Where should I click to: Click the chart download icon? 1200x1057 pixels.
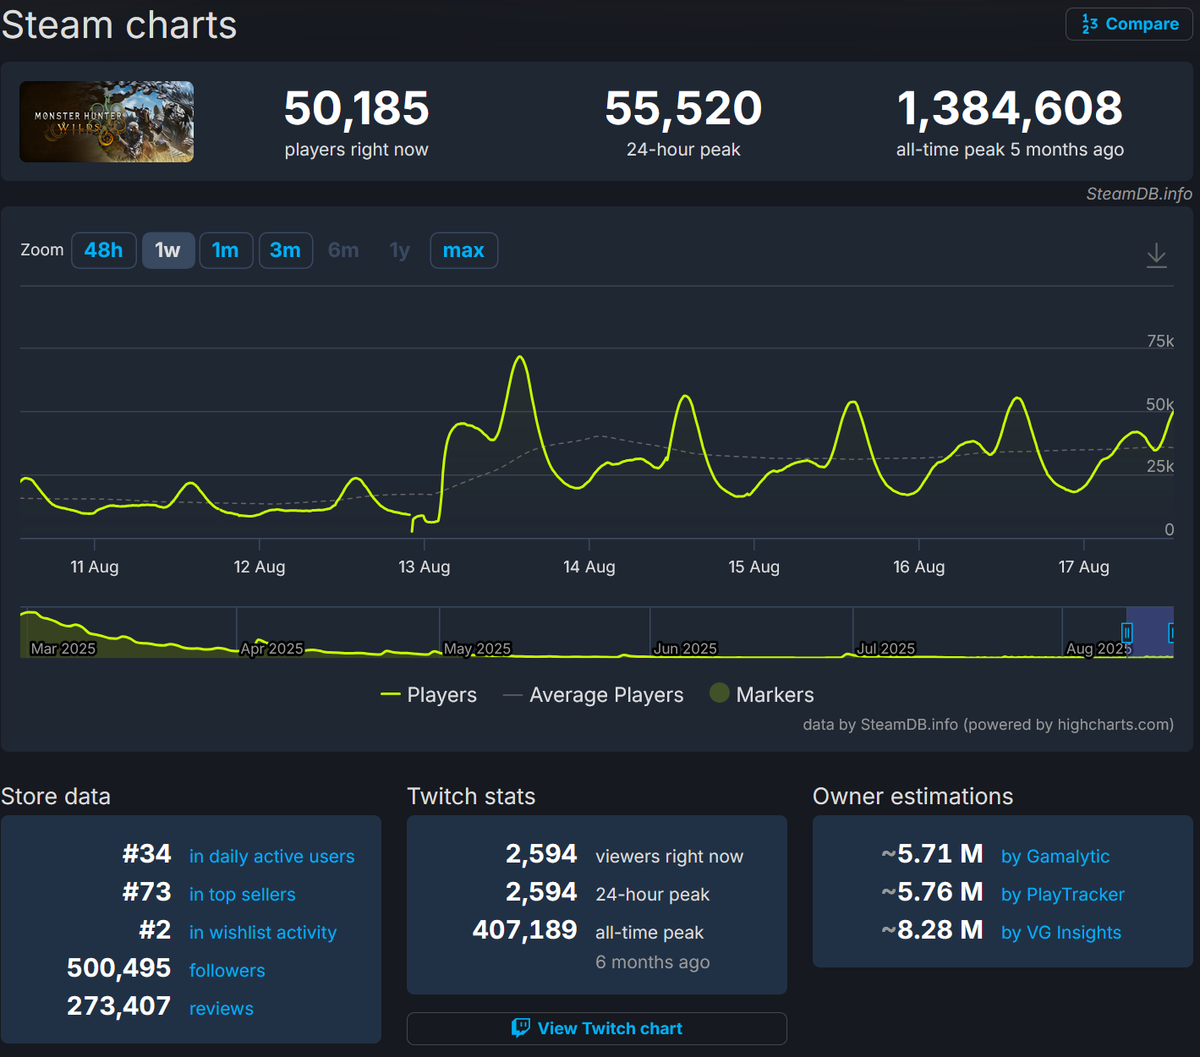(1156, 255)
